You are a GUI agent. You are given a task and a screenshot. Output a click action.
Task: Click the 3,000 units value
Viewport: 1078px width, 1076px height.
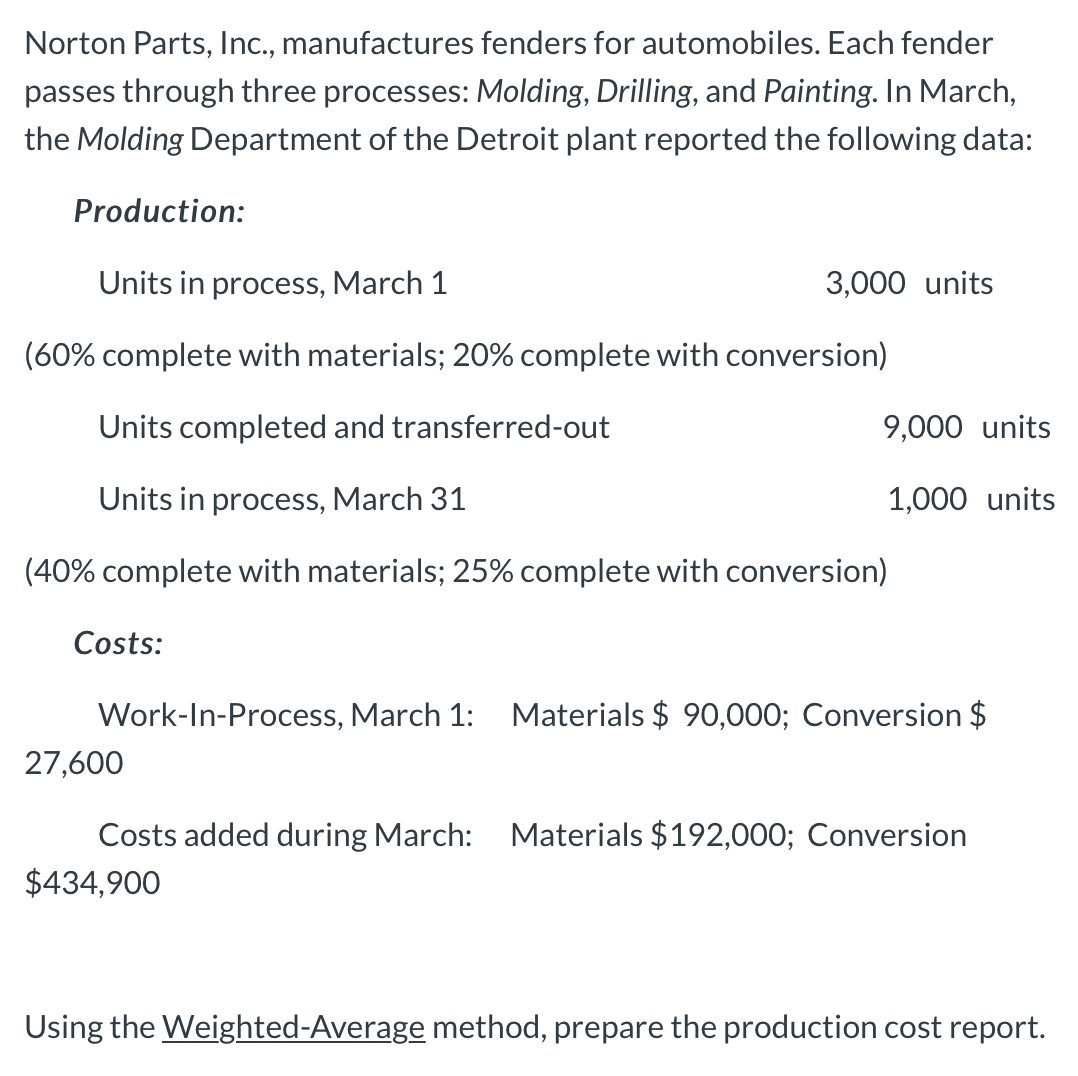point(909,283)
